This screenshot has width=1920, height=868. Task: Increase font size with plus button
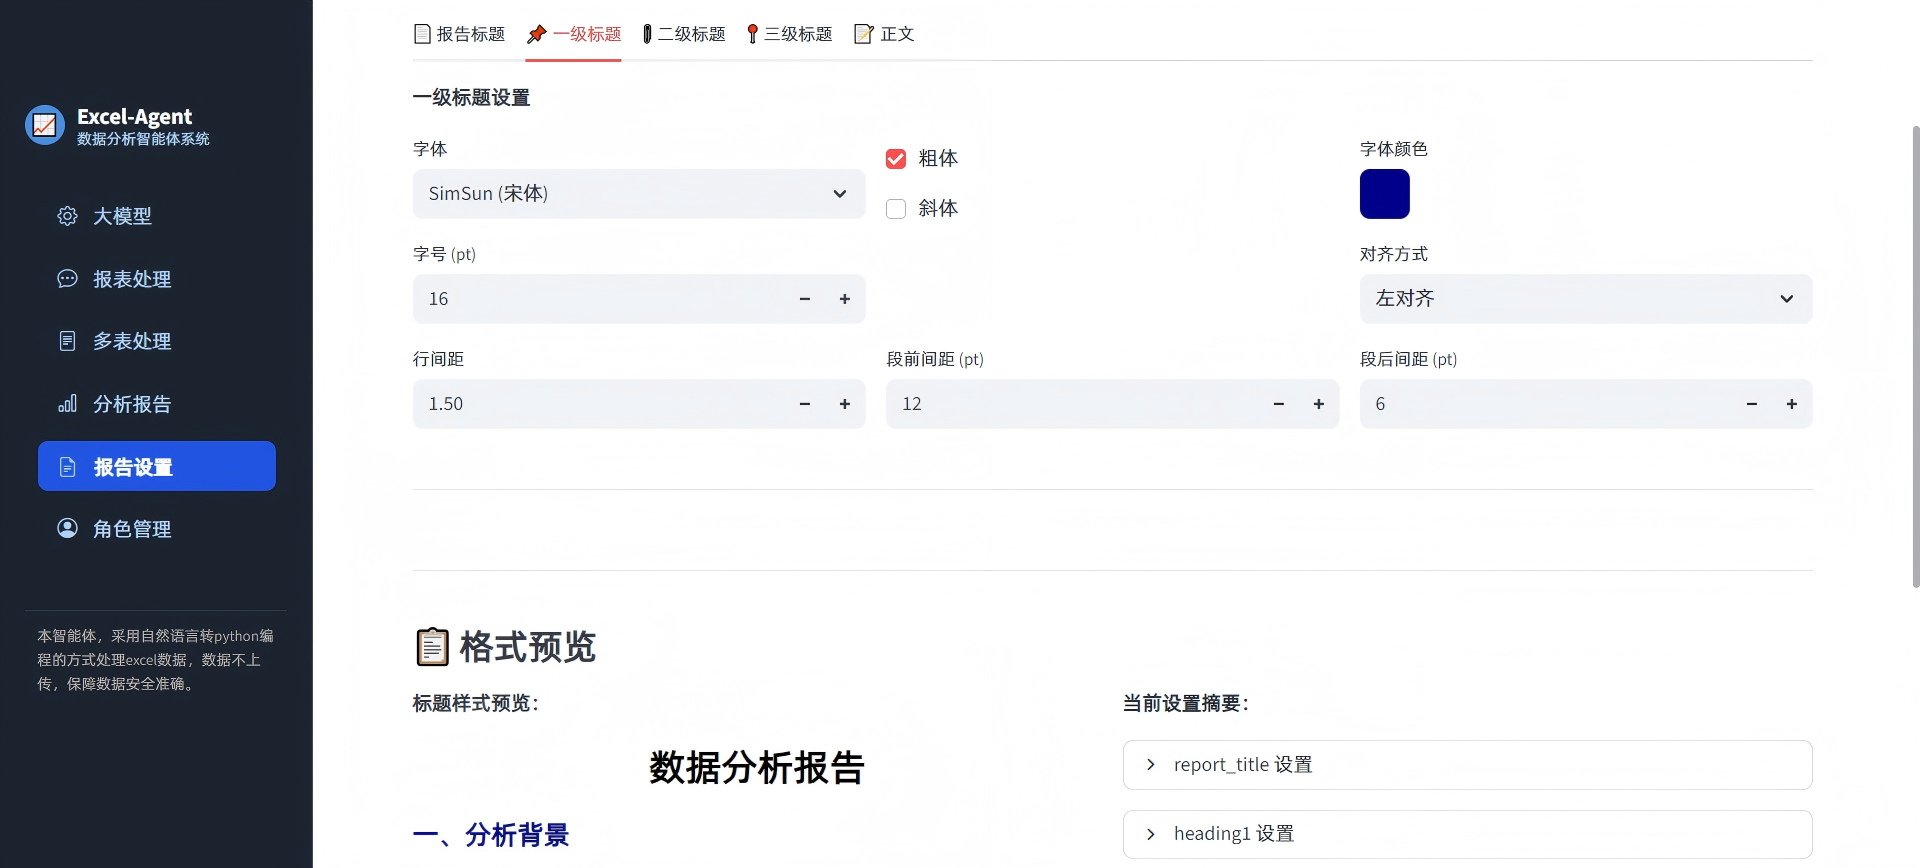(844, 299)
